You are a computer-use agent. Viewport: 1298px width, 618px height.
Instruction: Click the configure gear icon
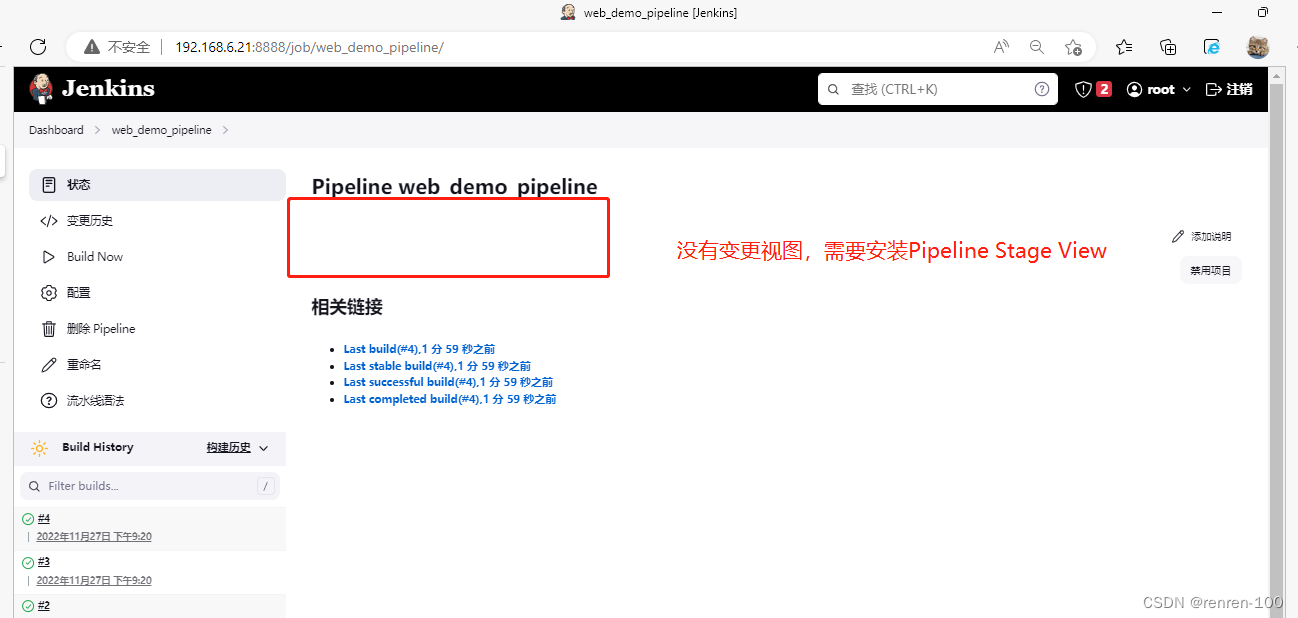click(x=49, y=293)
